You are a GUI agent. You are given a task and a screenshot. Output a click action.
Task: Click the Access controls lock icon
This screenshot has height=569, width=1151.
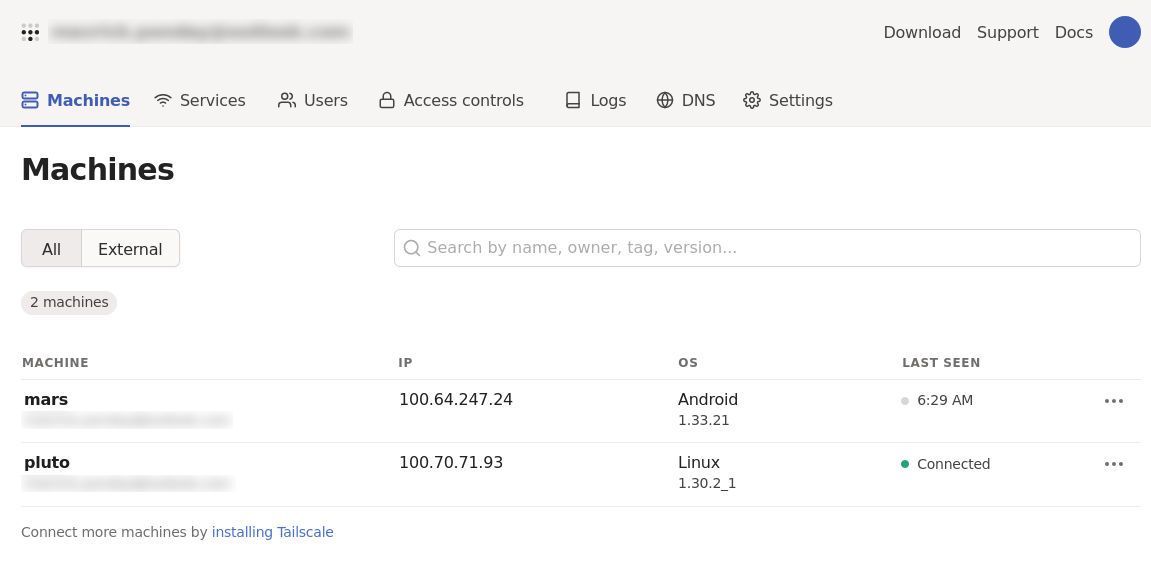pos(387,100)
